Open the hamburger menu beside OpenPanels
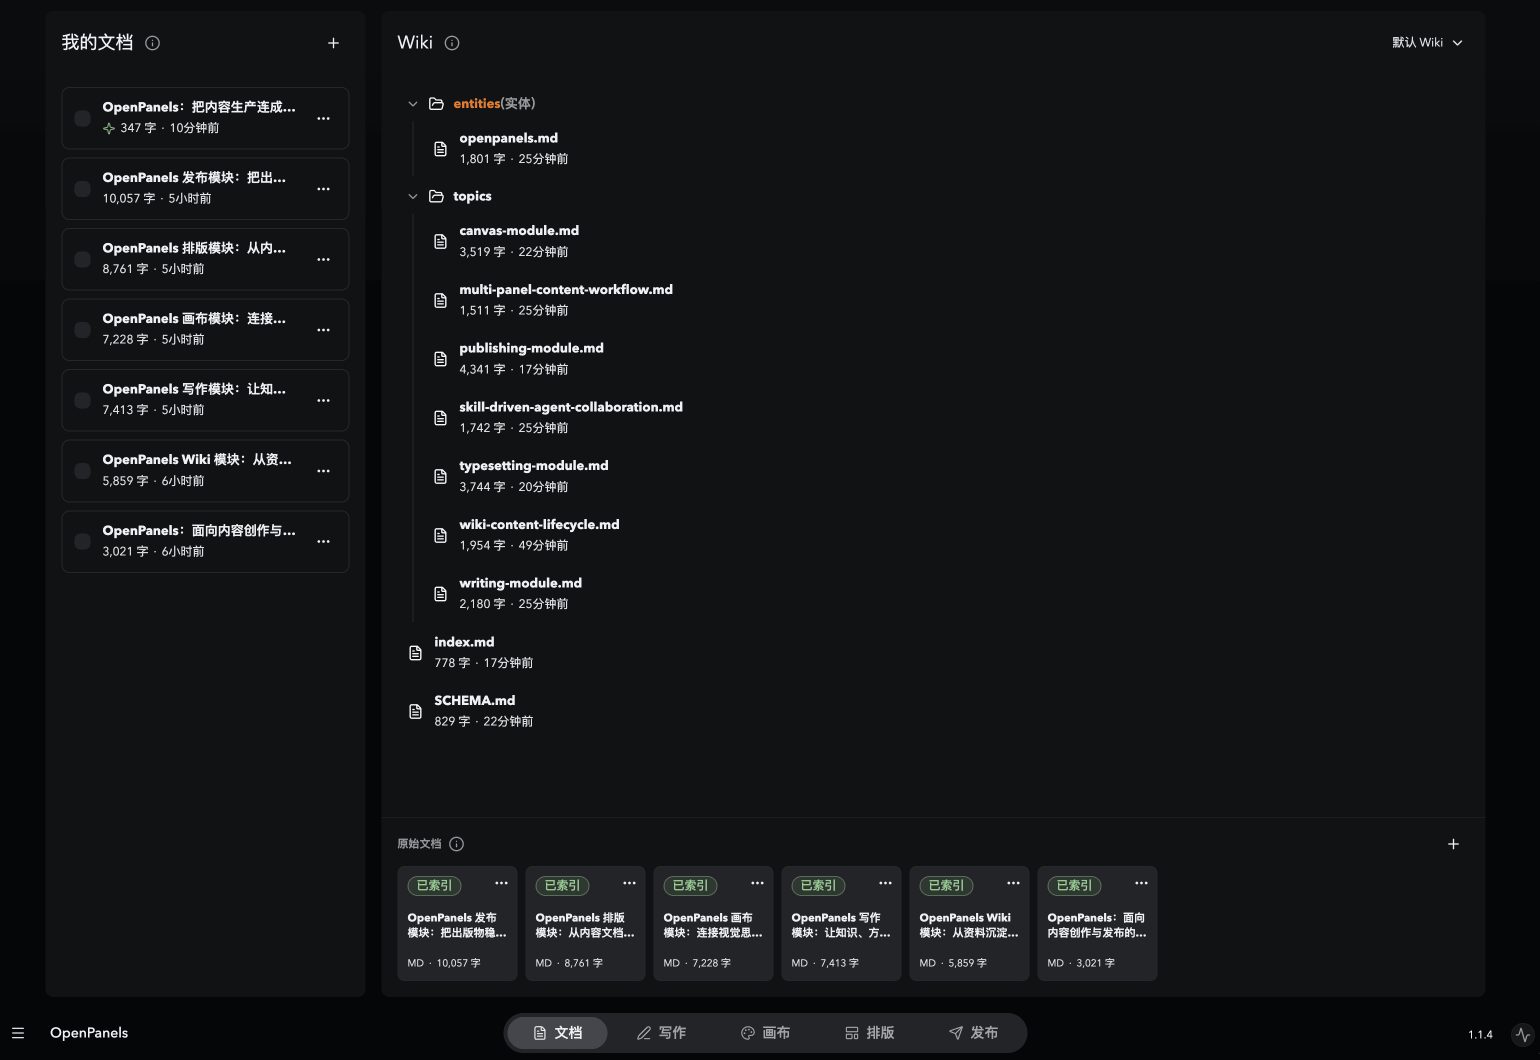Viewport: 1540px width, 1060px height. coord(18,1033)
